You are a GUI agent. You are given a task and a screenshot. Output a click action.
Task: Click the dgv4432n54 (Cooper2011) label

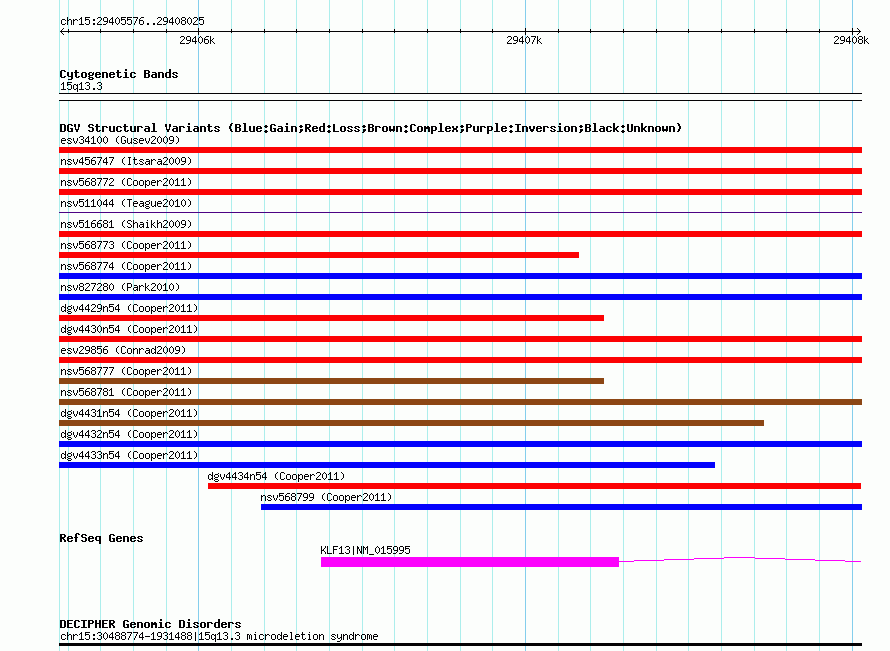point(129,434)
